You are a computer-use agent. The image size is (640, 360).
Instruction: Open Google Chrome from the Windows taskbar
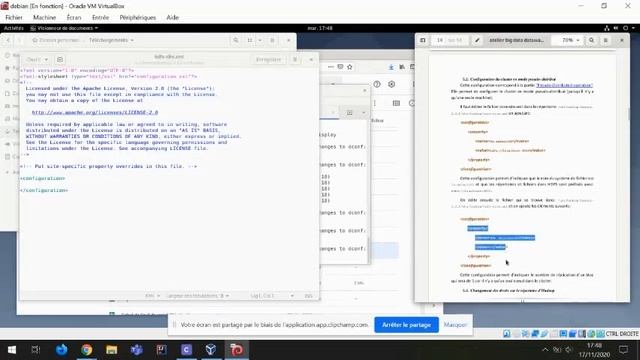pos(87,350)
